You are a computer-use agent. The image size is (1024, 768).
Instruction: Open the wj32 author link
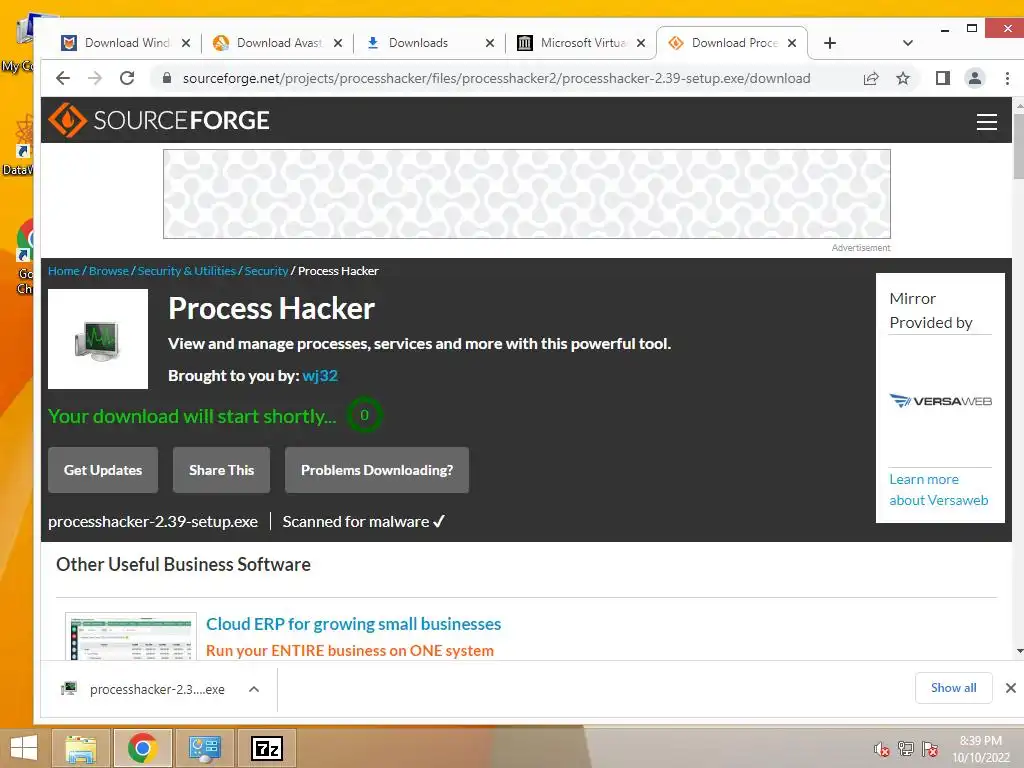coord(320,376)
